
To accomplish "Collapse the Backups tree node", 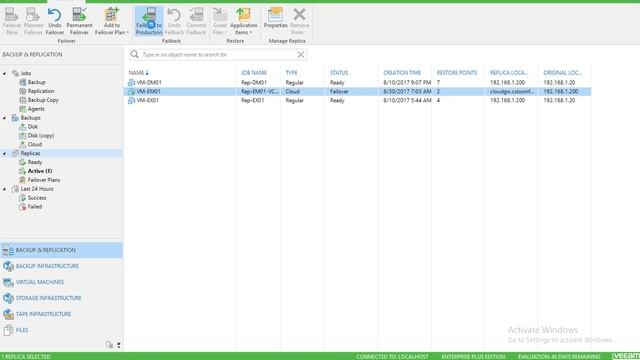I will point(4,118).
